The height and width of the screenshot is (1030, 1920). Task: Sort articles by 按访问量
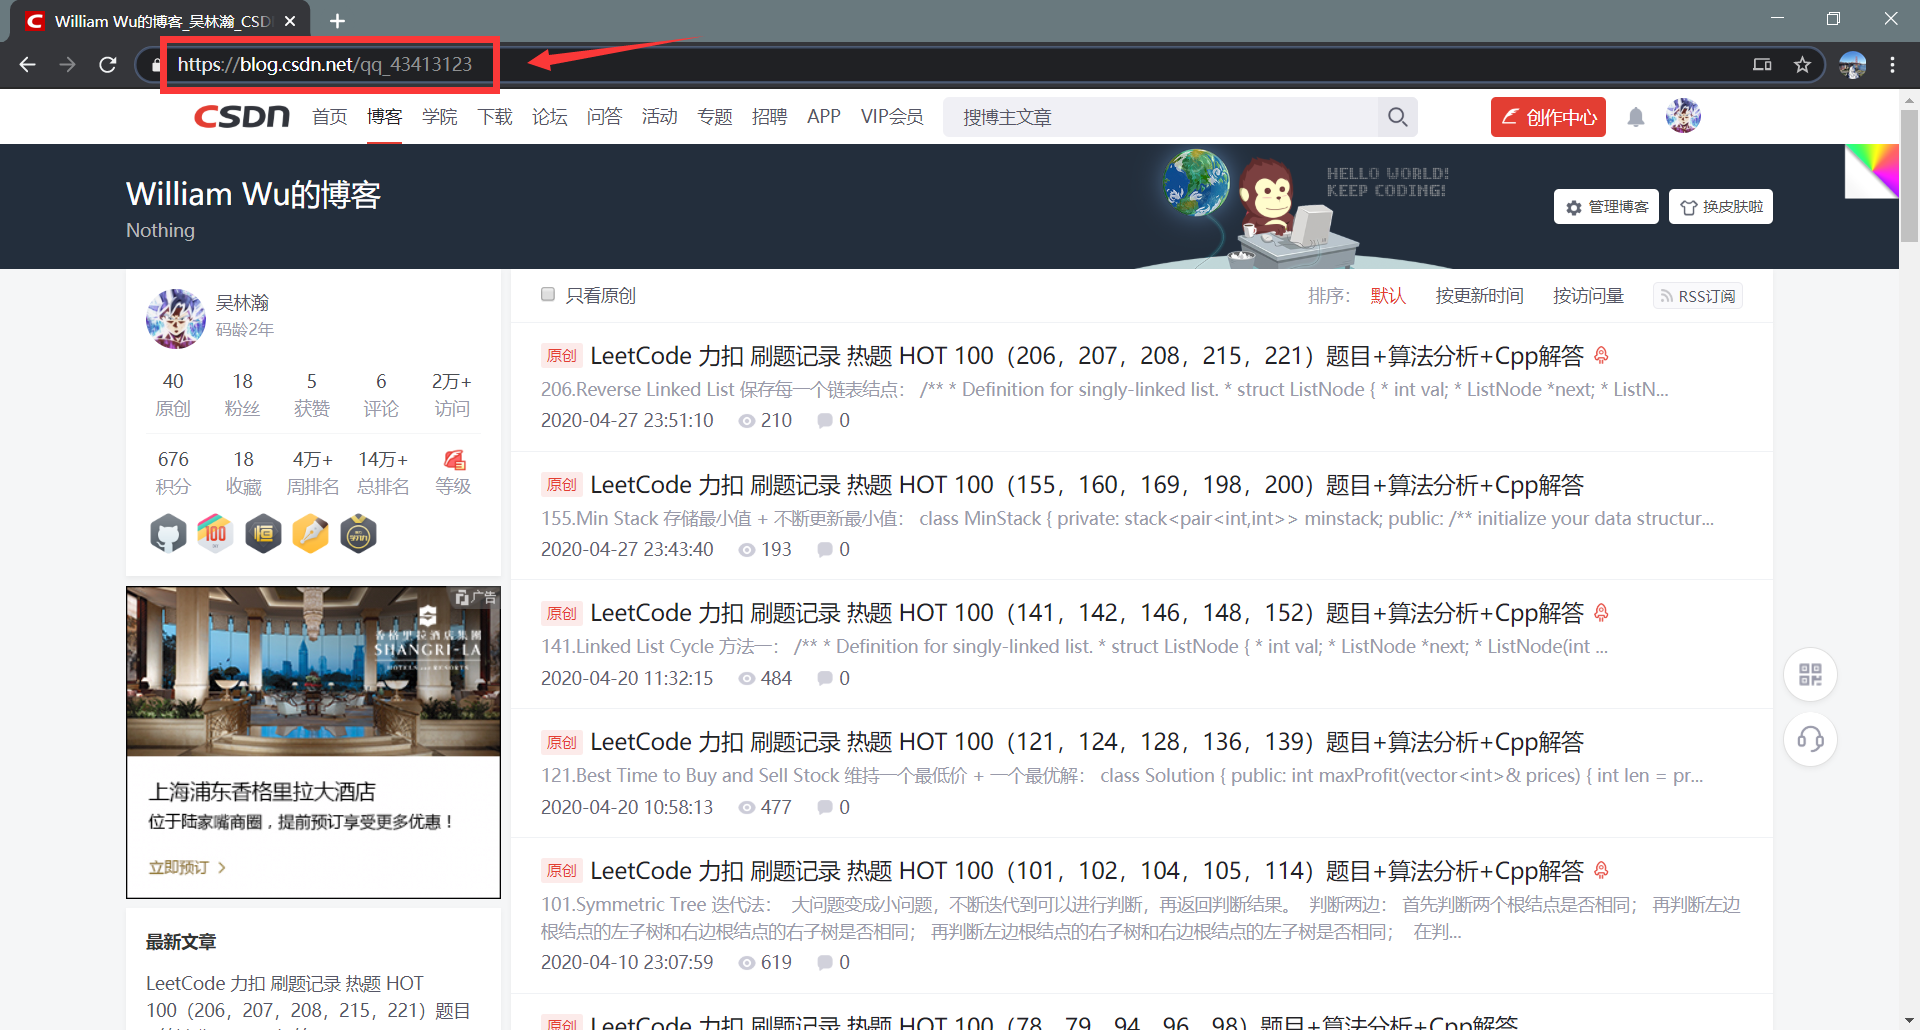pyautogui.click(x=1588, y=296)
